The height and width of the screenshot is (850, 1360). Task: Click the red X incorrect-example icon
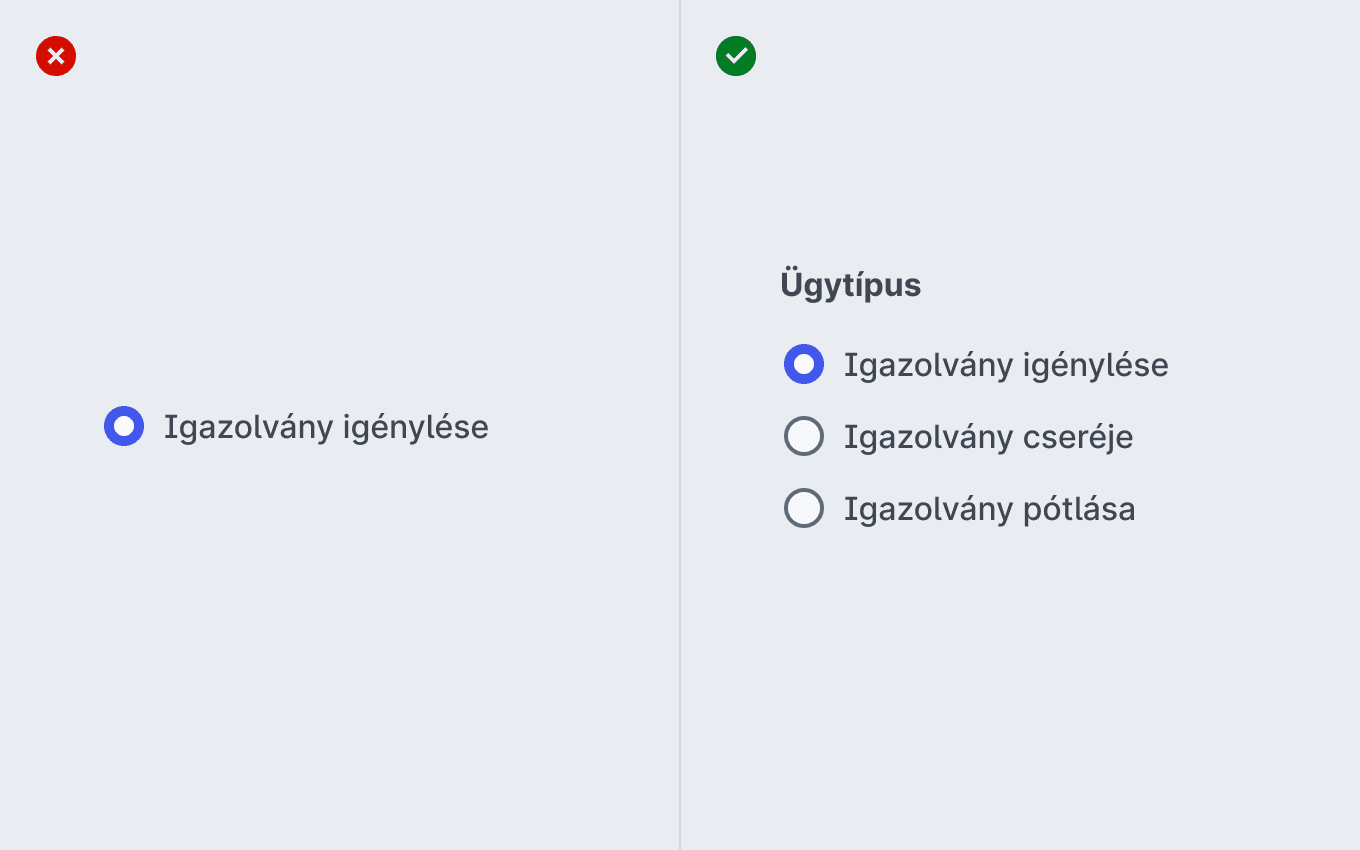(56, 56)
